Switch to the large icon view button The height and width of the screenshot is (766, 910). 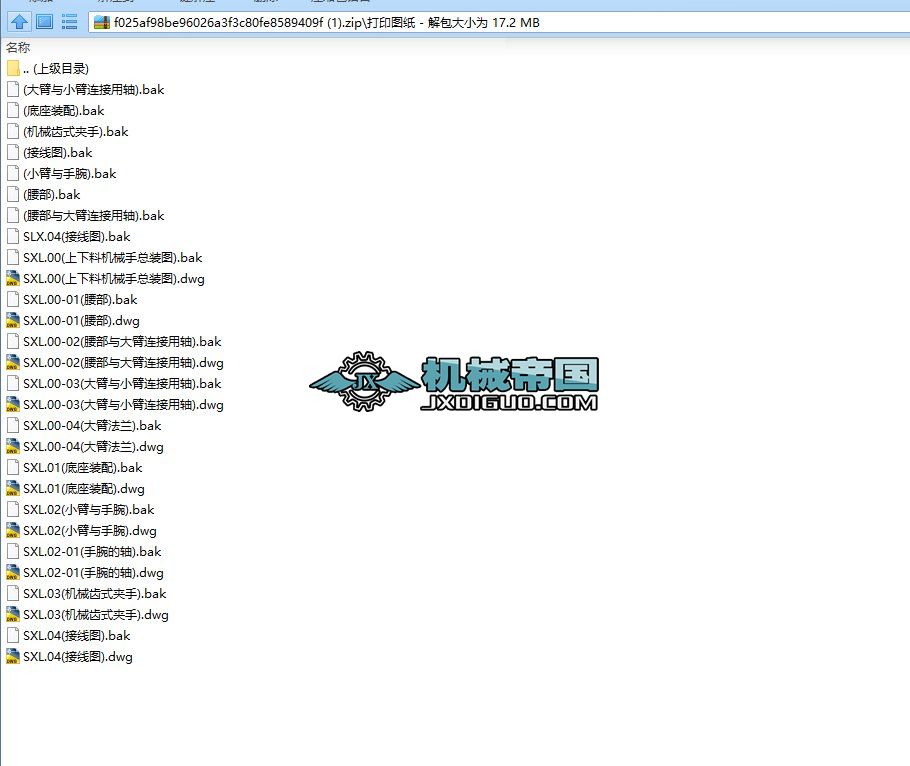44,23
